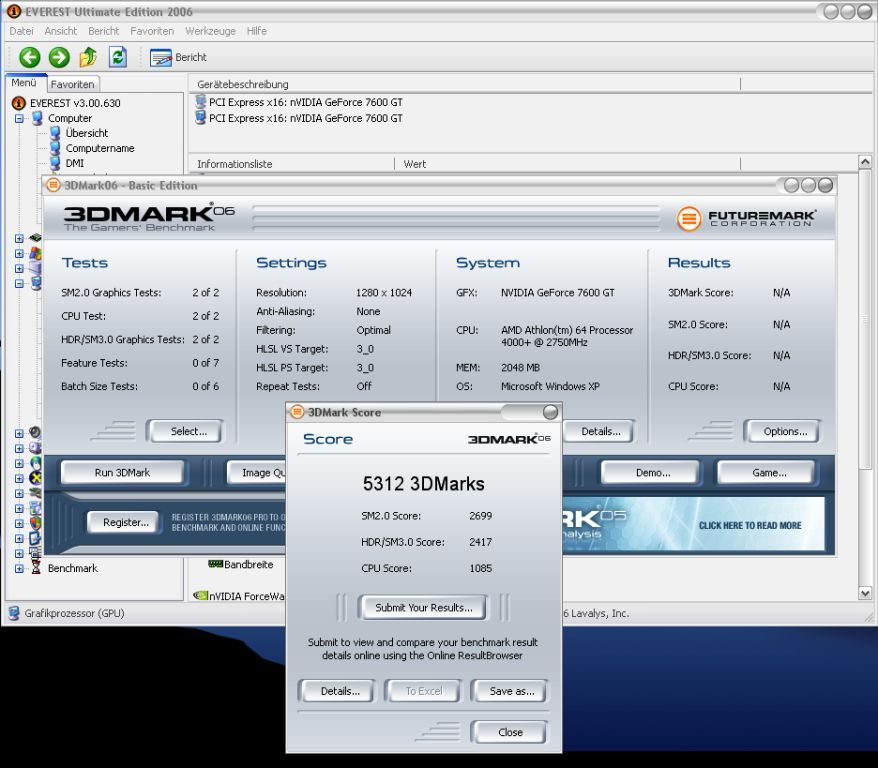Expand the node beside the speaker icon
Screen dimensions: 878x768
pyautogui.click(x=19, y=433)
